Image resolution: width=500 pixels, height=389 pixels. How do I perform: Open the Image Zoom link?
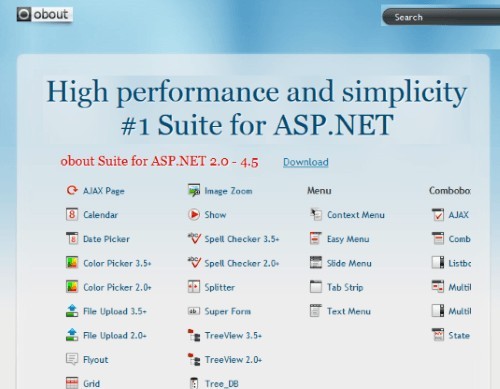coord(228,191)
